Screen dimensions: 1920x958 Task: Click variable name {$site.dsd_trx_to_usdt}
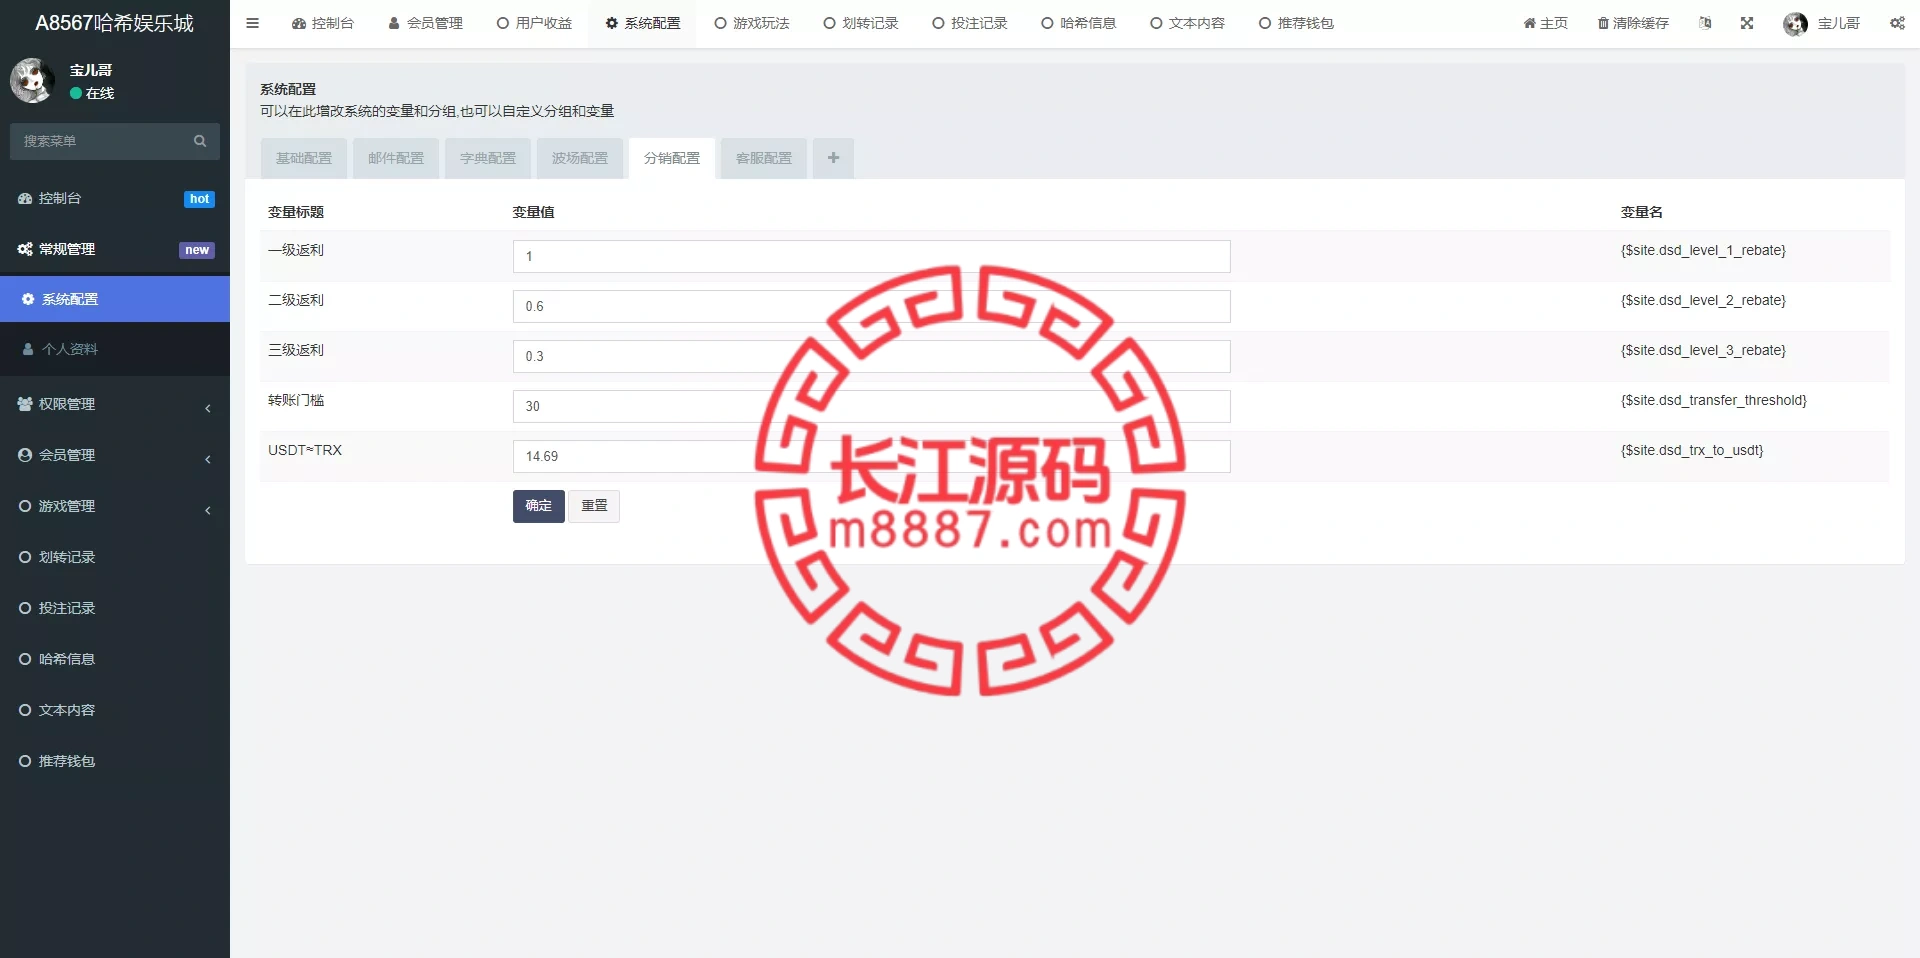[1692, 450]
